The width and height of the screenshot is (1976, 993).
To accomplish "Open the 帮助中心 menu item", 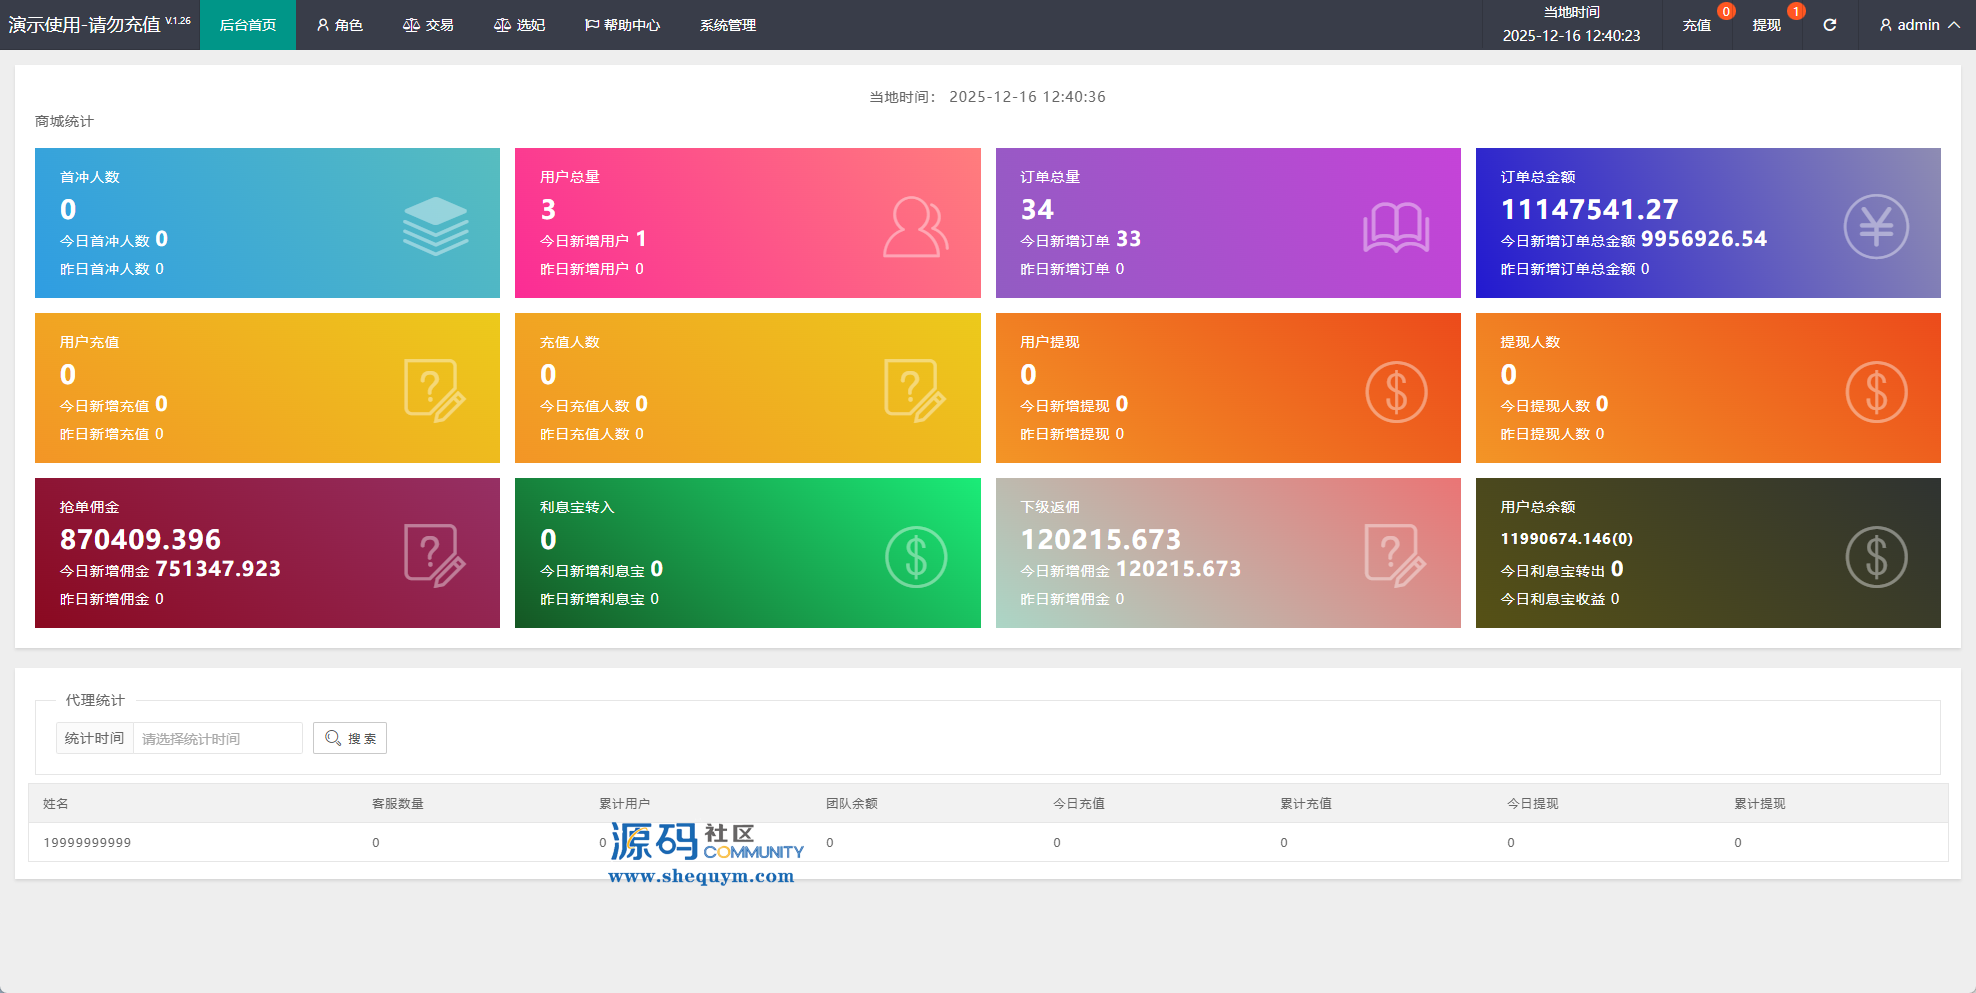I will point(622,25).
